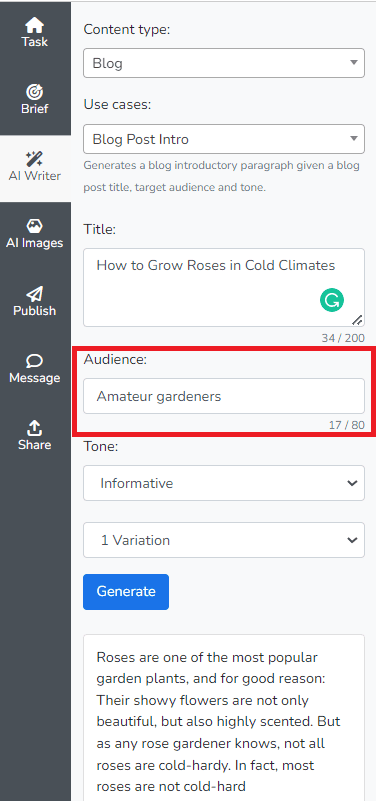Open the AI Images picture icon
The image size is (376, 801).
[35, 226]
